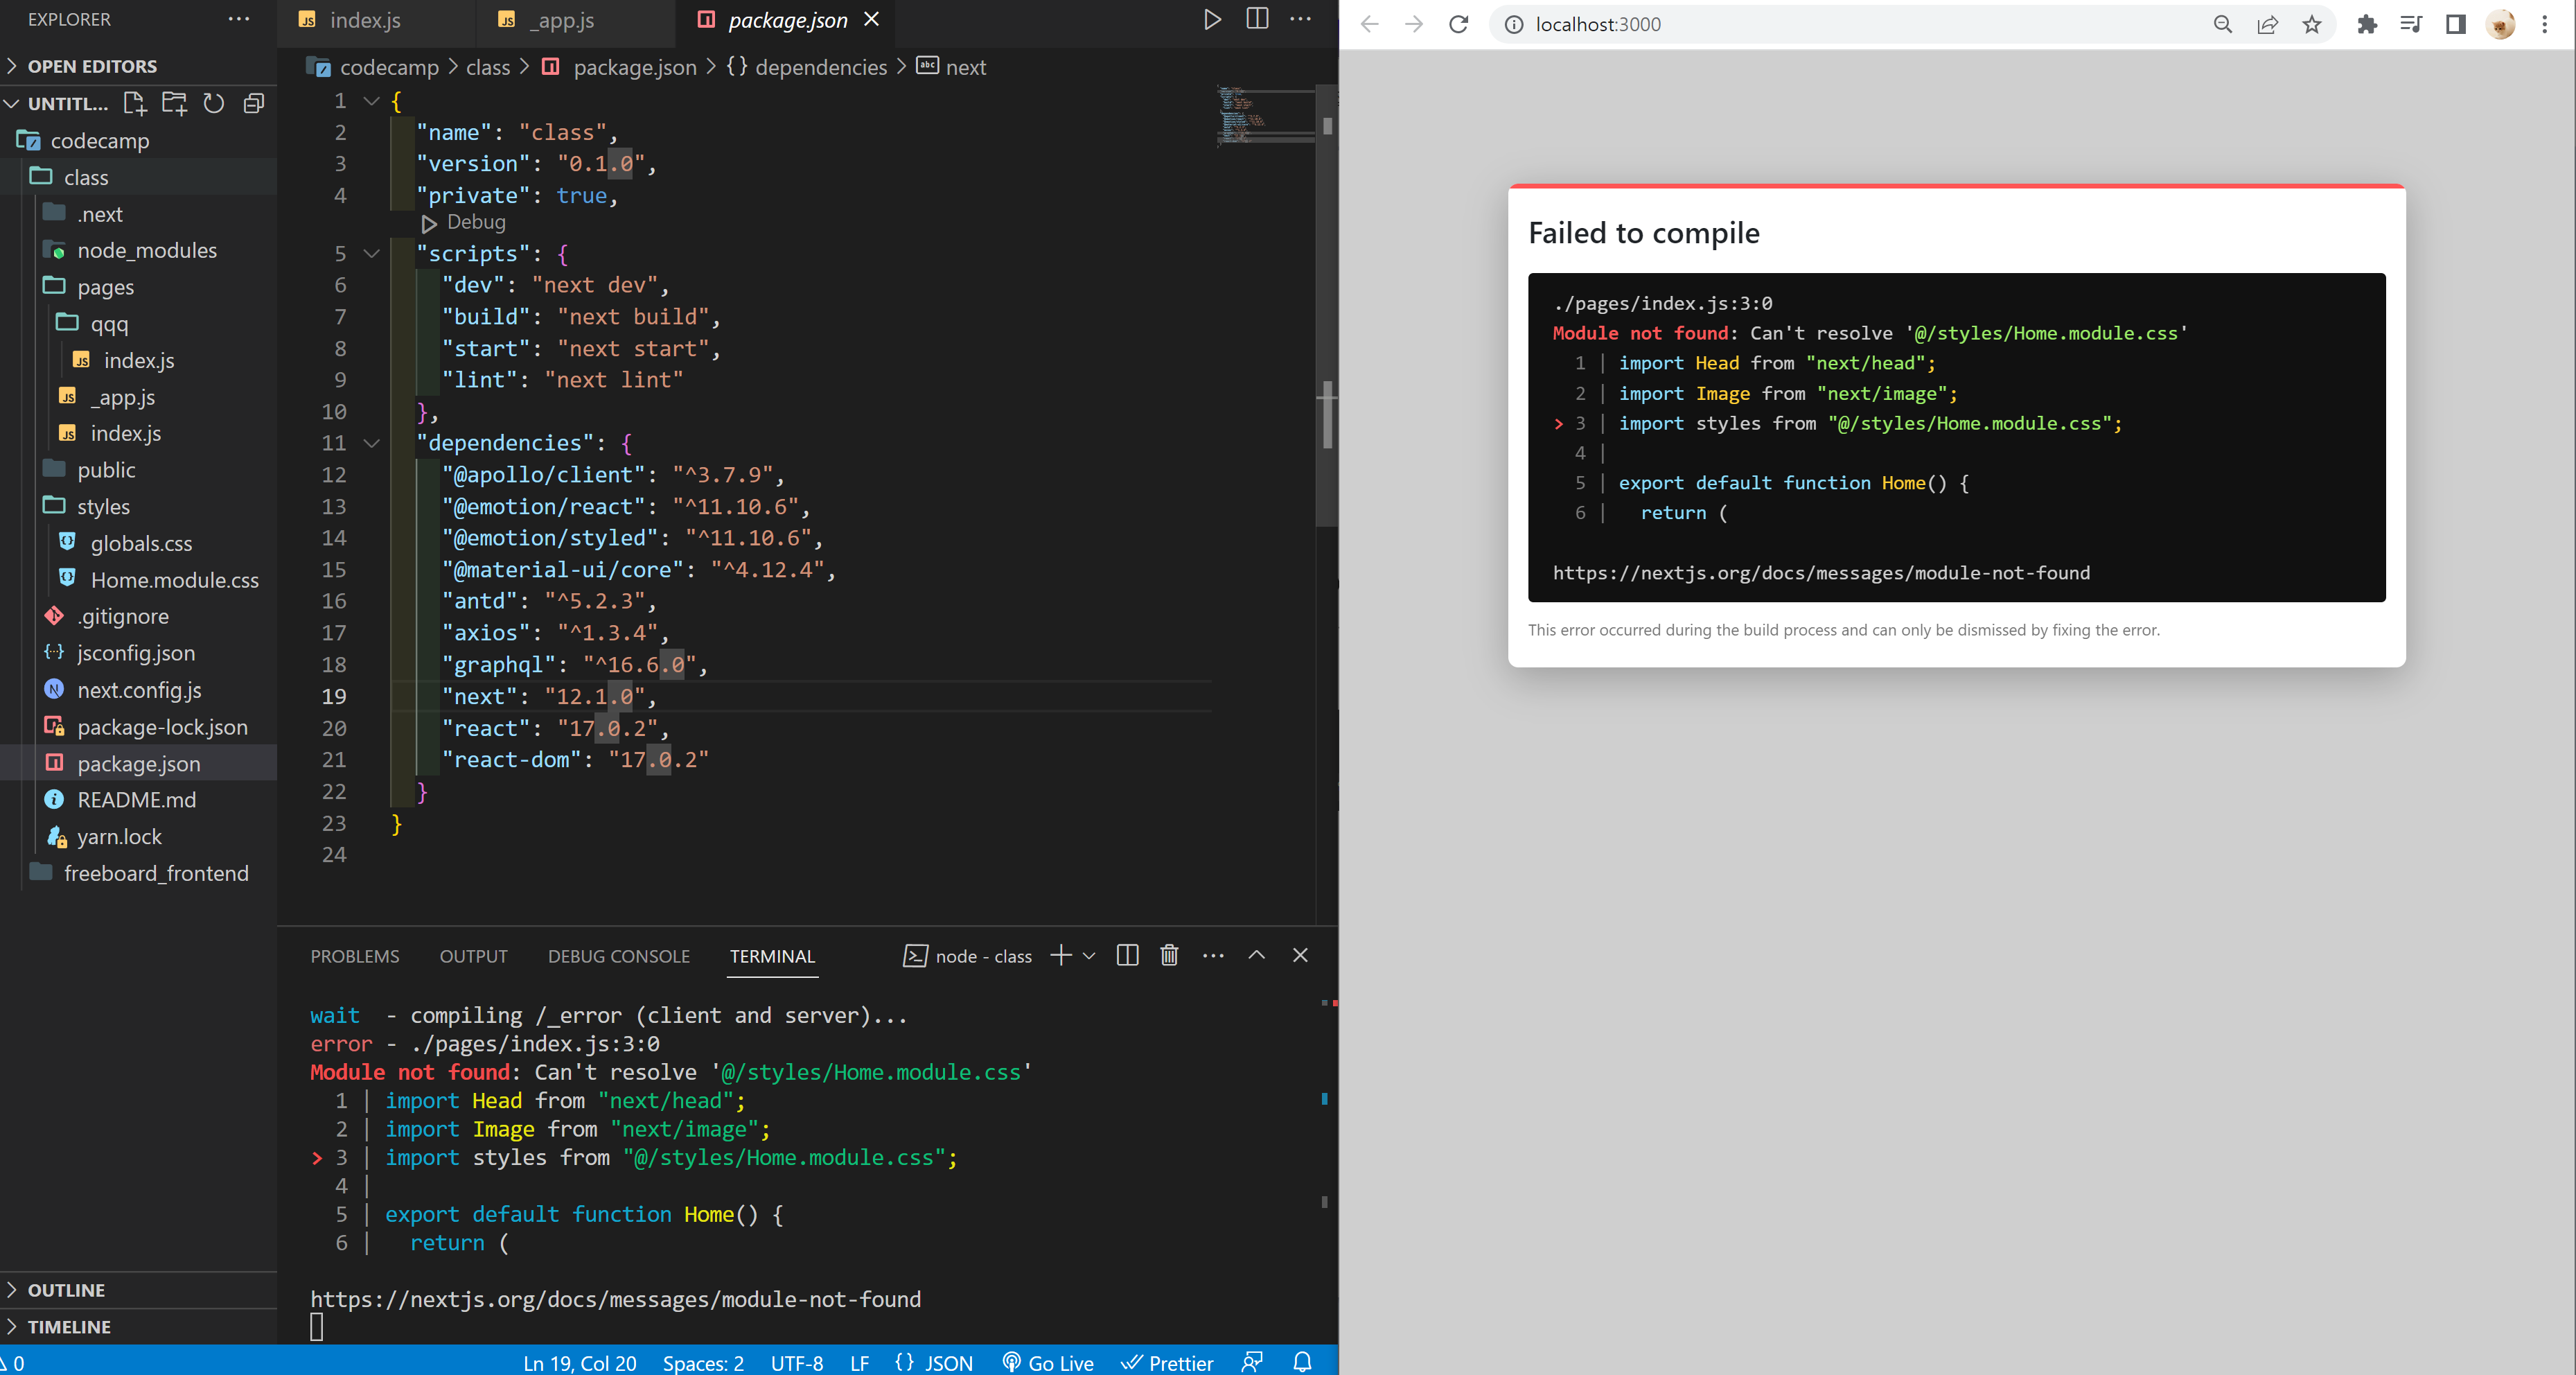Image resolution: width=2576 pixels, height=1375 pixels.
Task: Start Go Live server
Action: click(1048, 1362)
